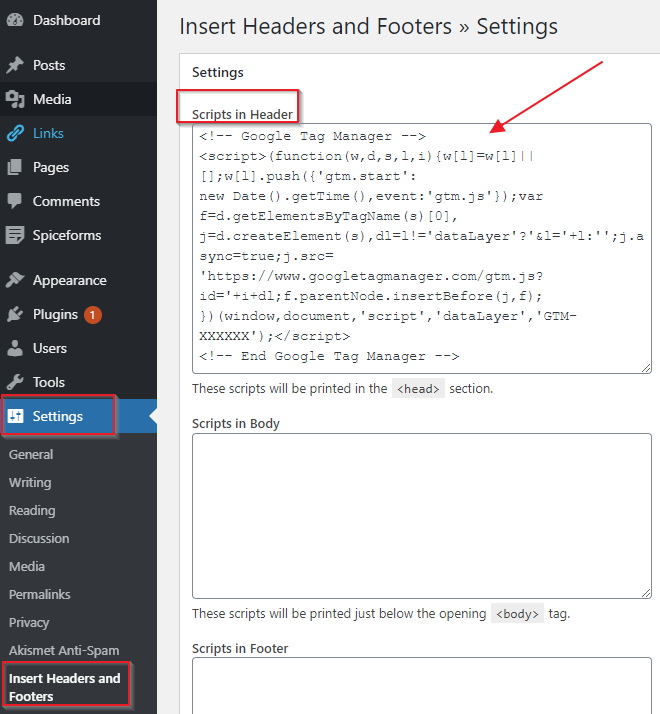Open Writing settings submenu link
Image resolution: width=660 pixels, height=714 pixels.
30,483
